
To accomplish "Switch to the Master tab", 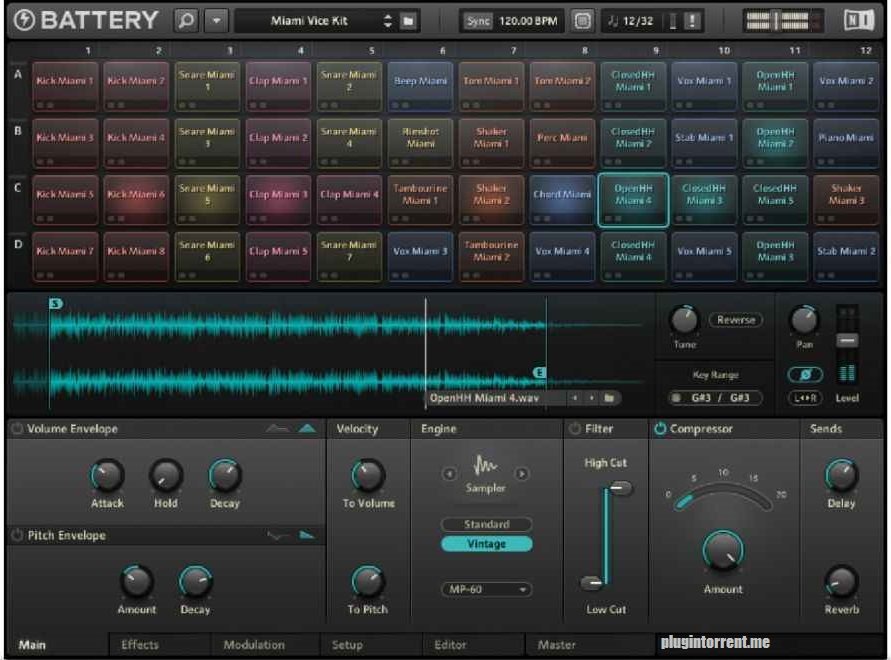I will tap(556, 645).
